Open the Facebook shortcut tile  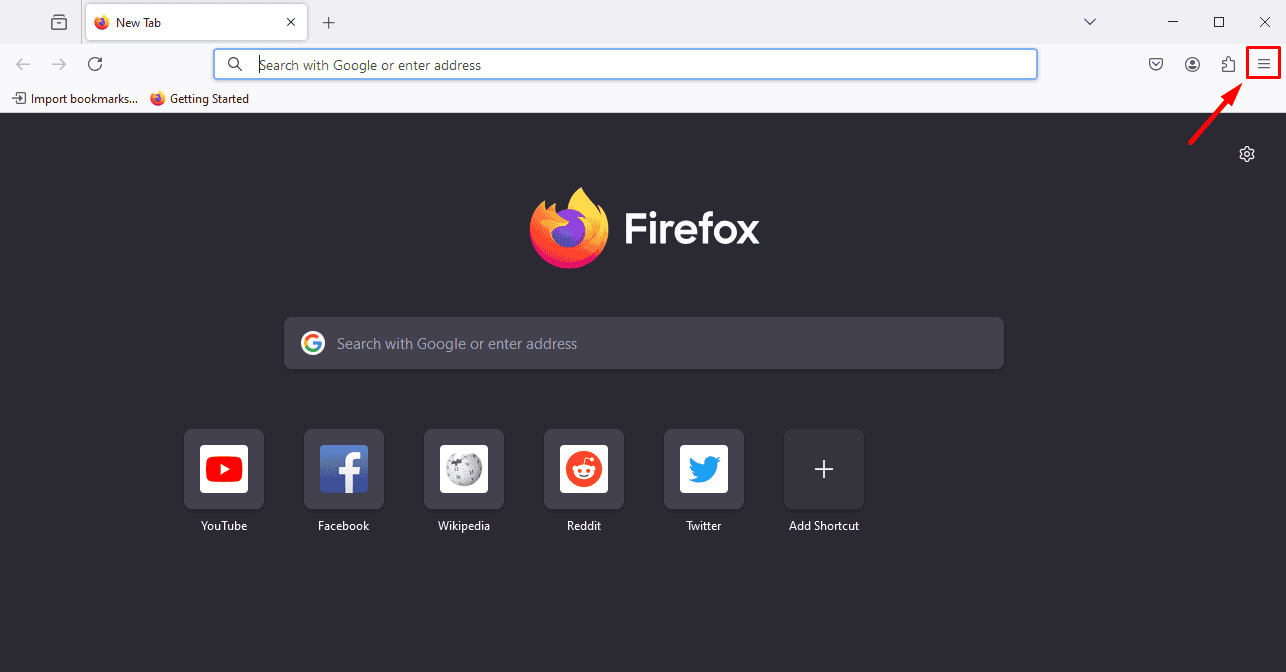(x=344, y=469)
